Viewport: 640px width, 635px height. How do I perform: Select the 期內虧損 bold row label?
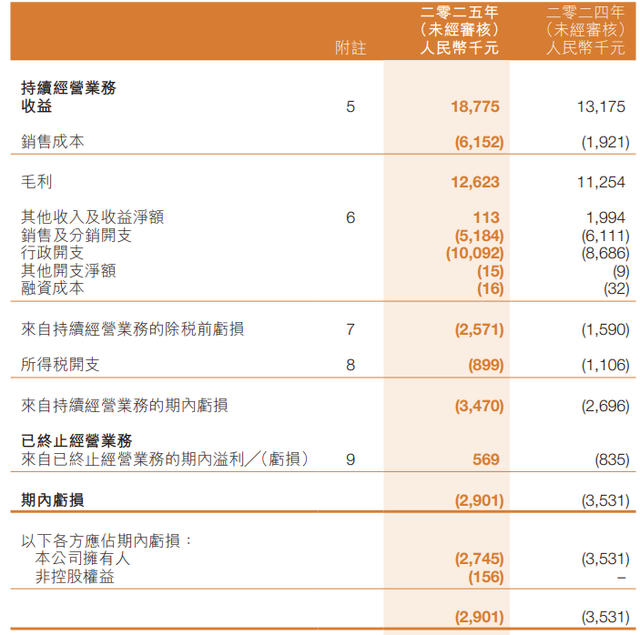tap(53, 498)
